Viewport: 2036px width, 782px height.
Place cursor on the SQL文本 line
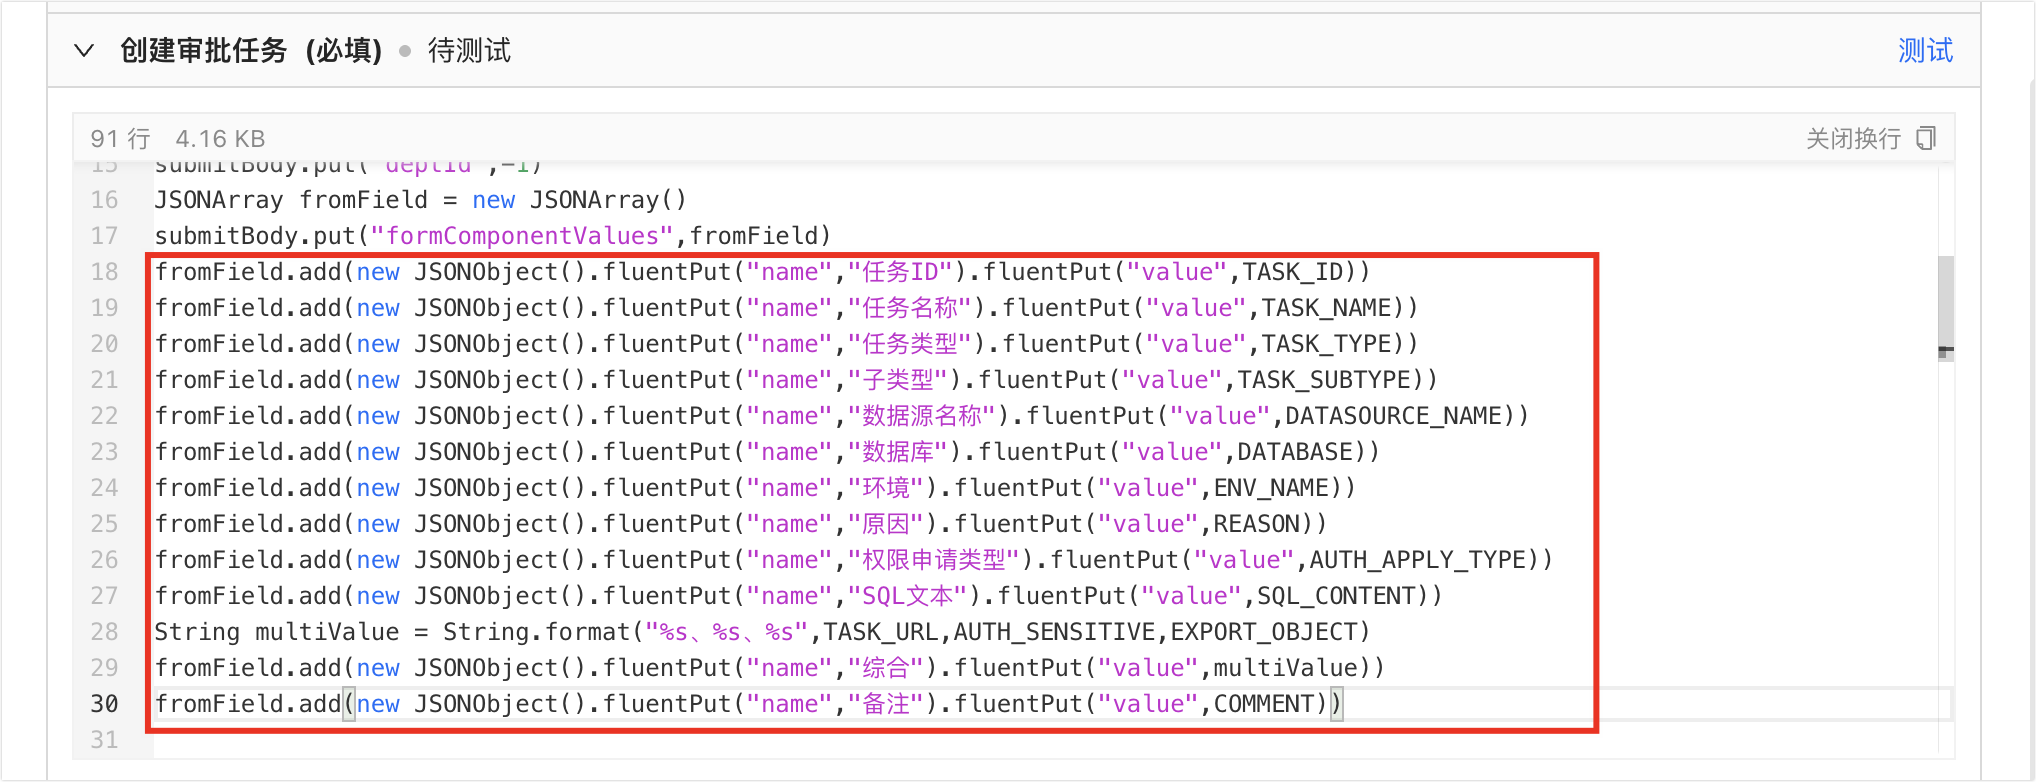798,596
